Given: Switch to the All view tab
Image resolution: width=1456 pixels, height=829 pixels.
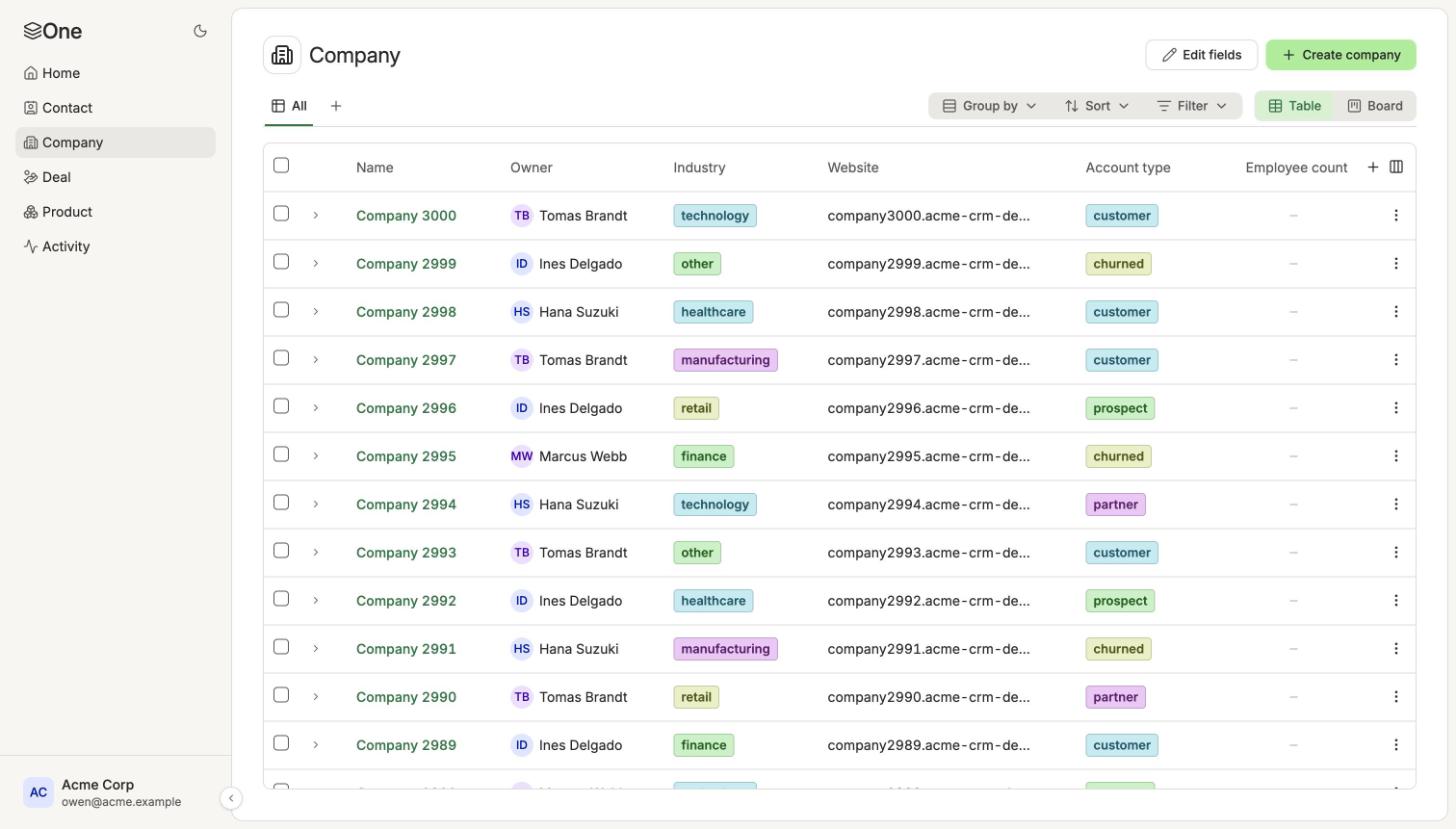Looking at the screenshot, I should pos(289,106).
